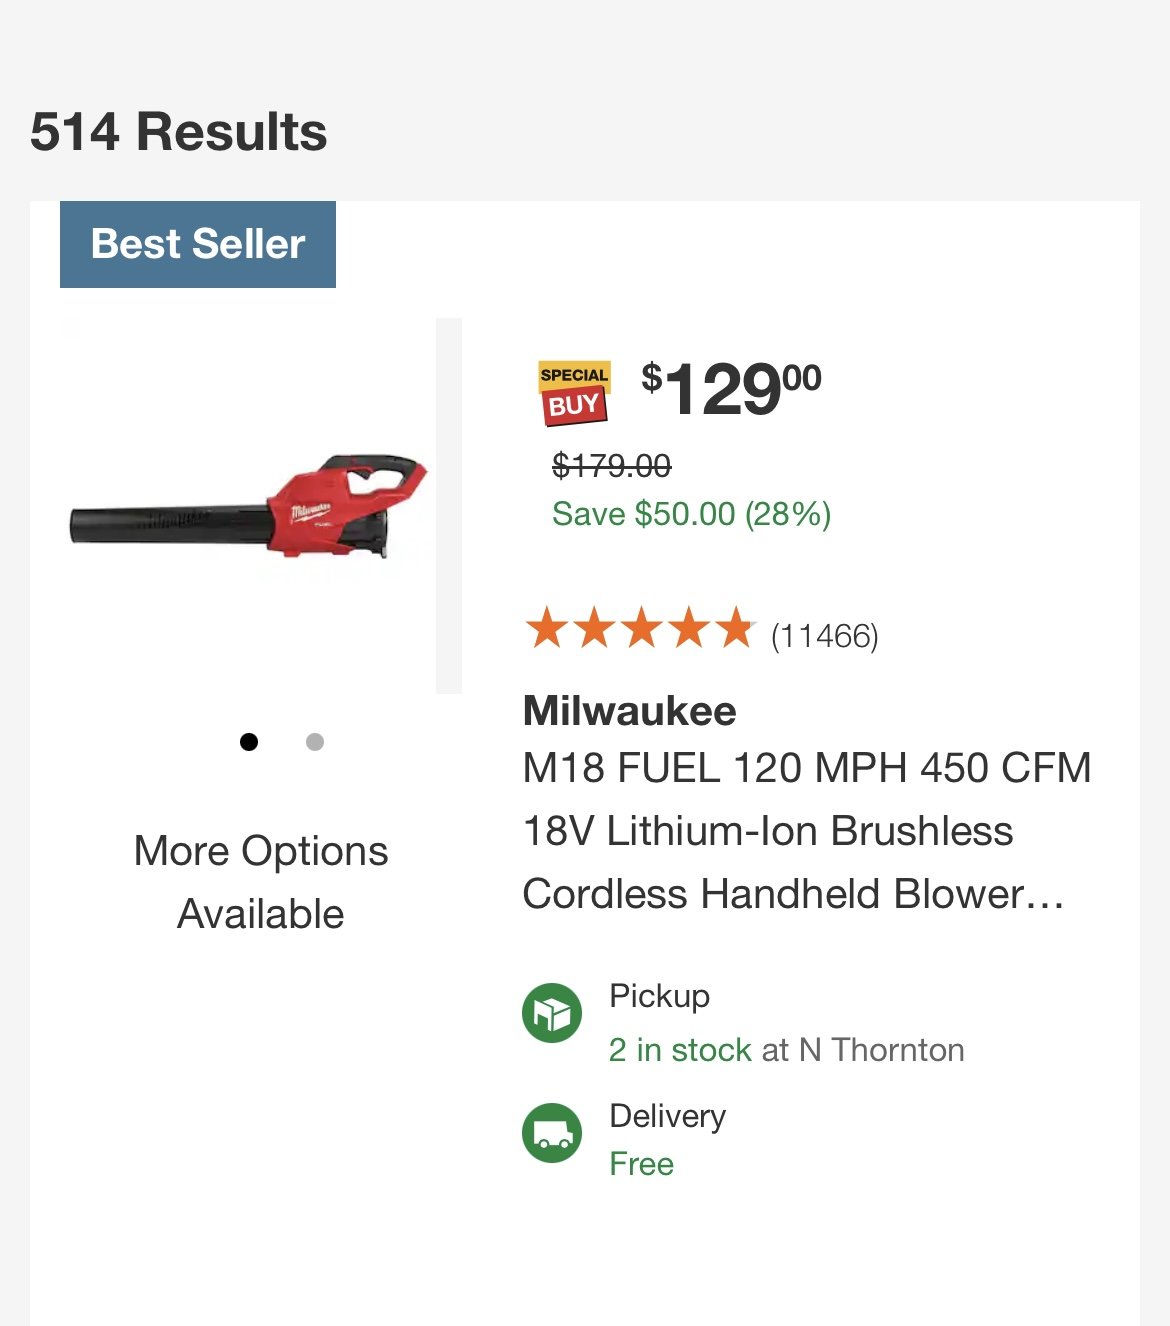The image size is (1170, 1326).
Task: Click the 514 Results heading
Action: click(x=179, y=132)
